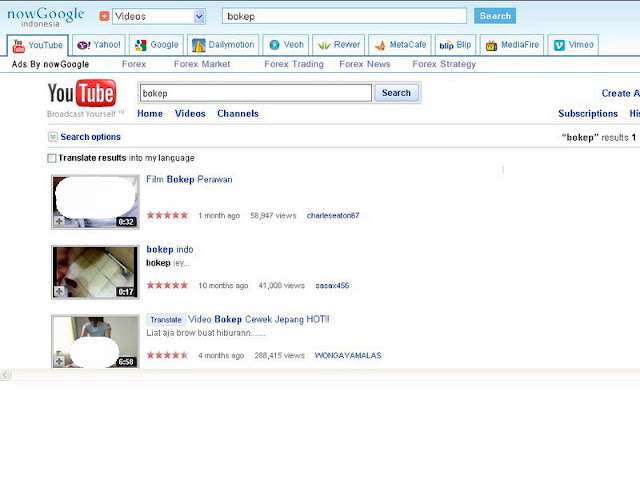Image resolution: width=640 pixels, height=480 pixels.
Task: Switch to the Yahoo! tab
Action: click(99, 45)
